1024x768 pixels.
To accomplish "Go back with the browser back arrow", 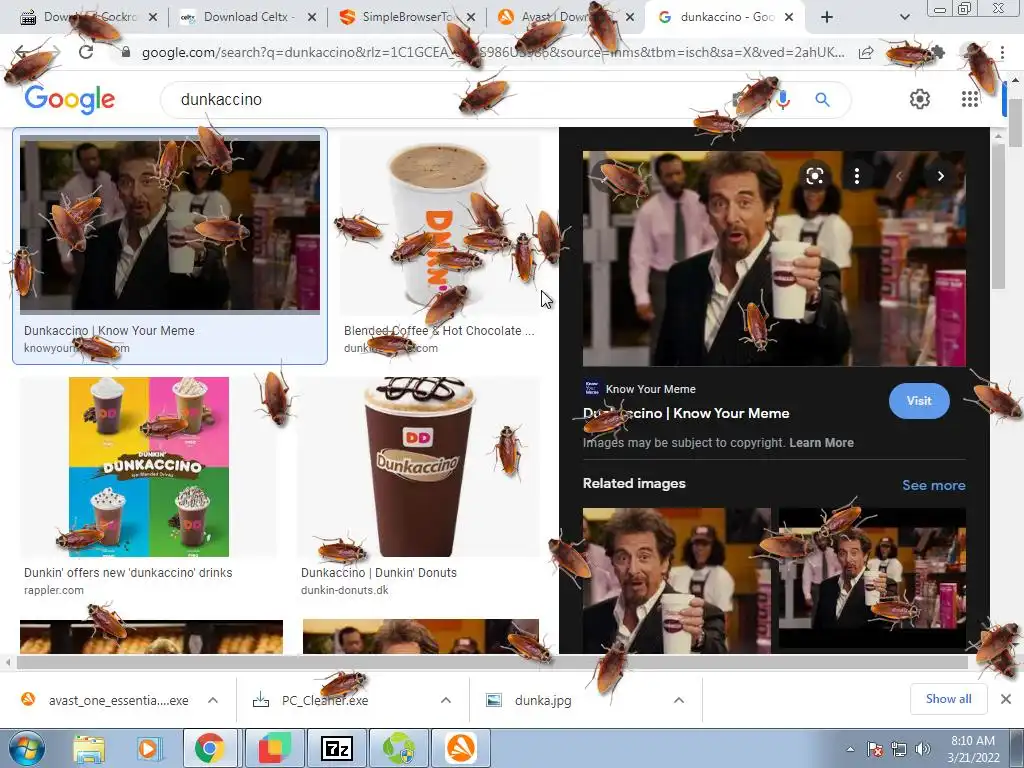I will (x=23, y=52).
